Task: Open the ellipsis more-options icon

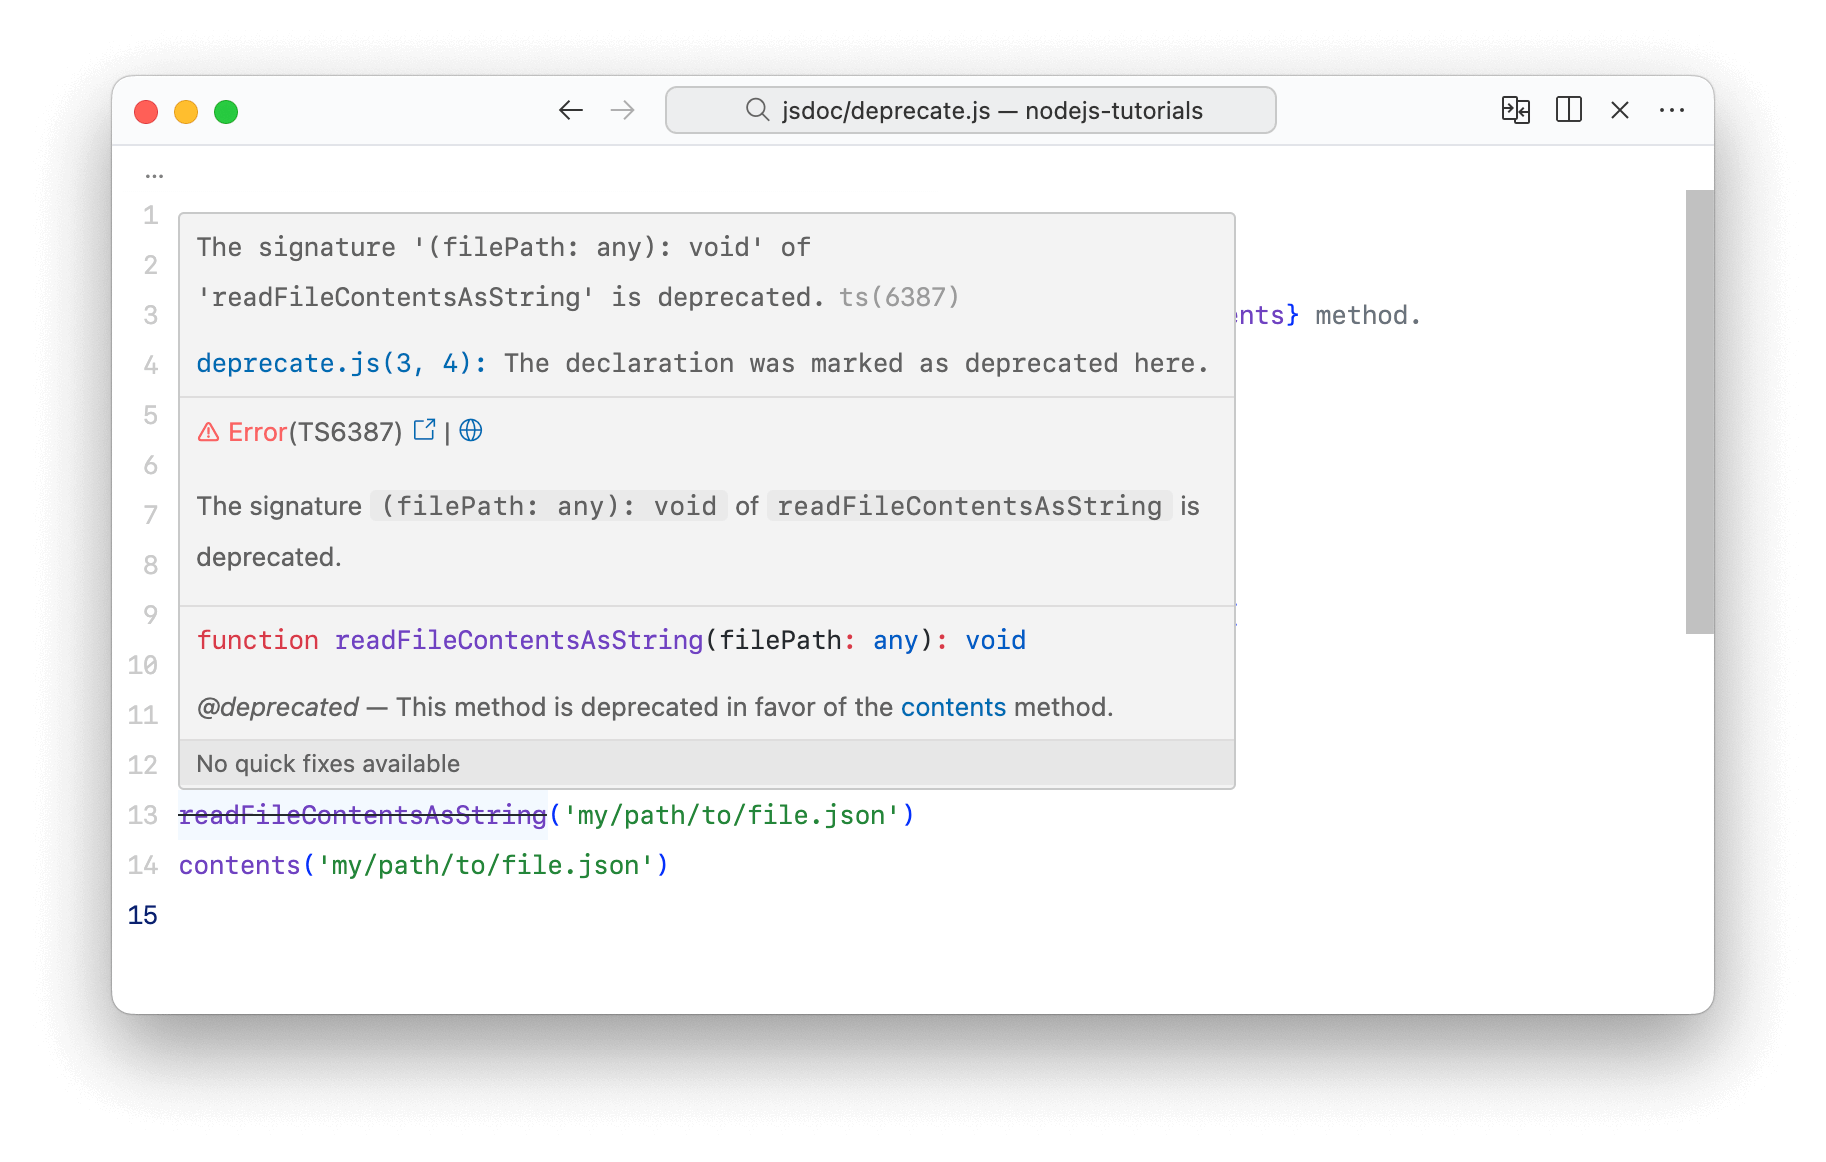Action: tap(1673, 111)
